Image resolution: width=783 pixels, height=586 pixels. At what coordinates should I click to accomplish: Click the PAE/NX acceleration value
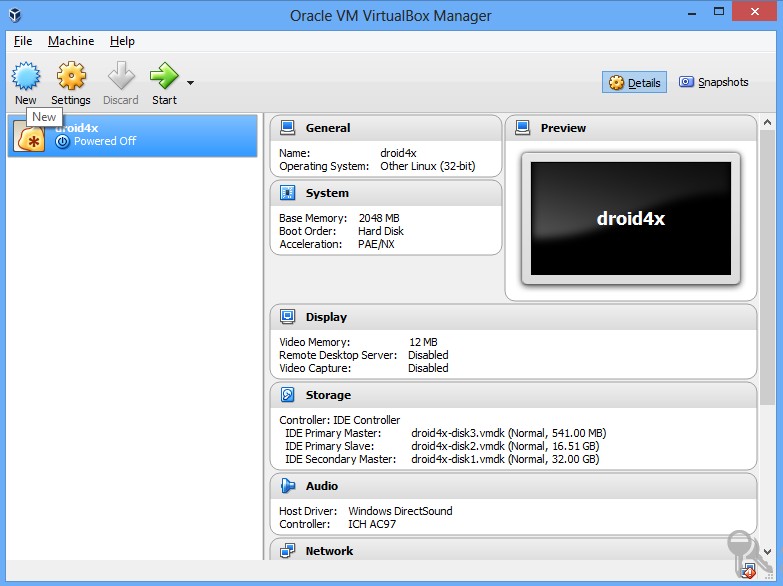(376, 244)
